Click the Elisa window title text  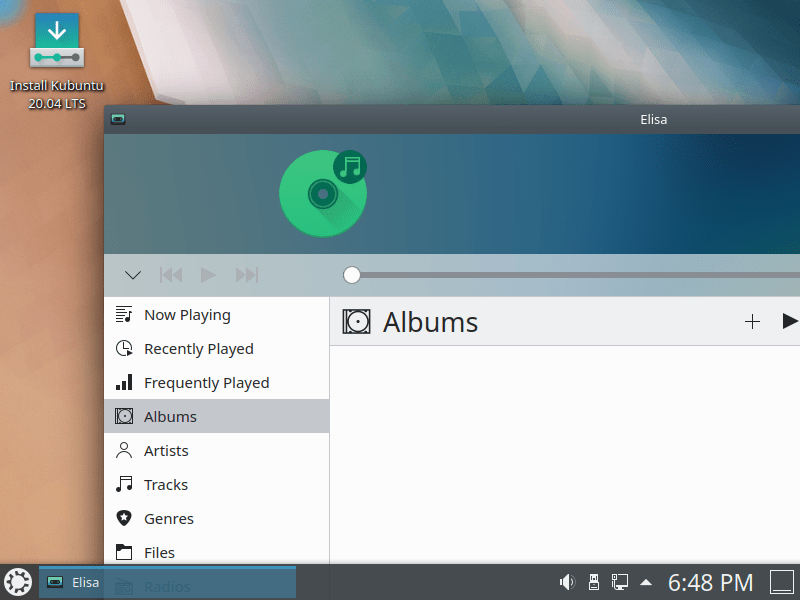654,119
